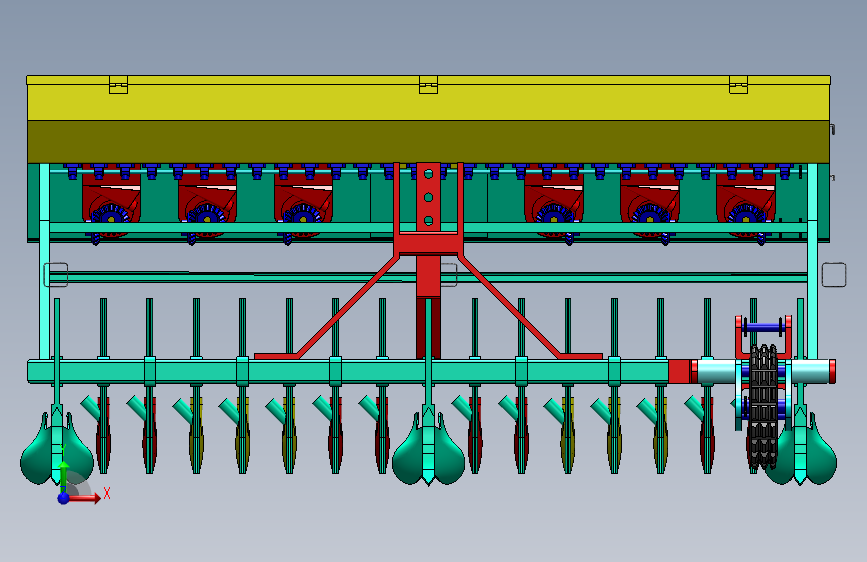Click the blue origin ball of the triad
The image size is (867, 562).
(64, 498)
